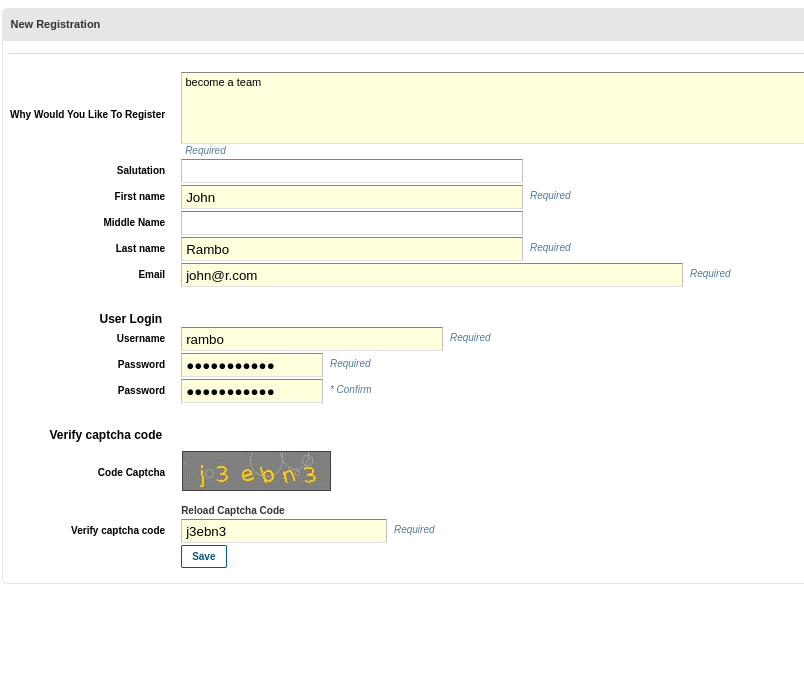Select the First name field containing John

pyautogui.click(x=352, y=197)
